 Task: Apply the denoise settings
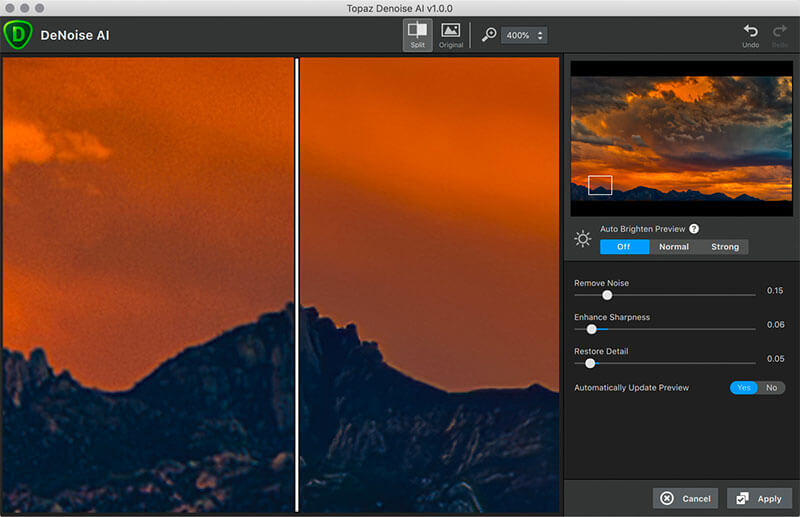[x=759, y=498]
